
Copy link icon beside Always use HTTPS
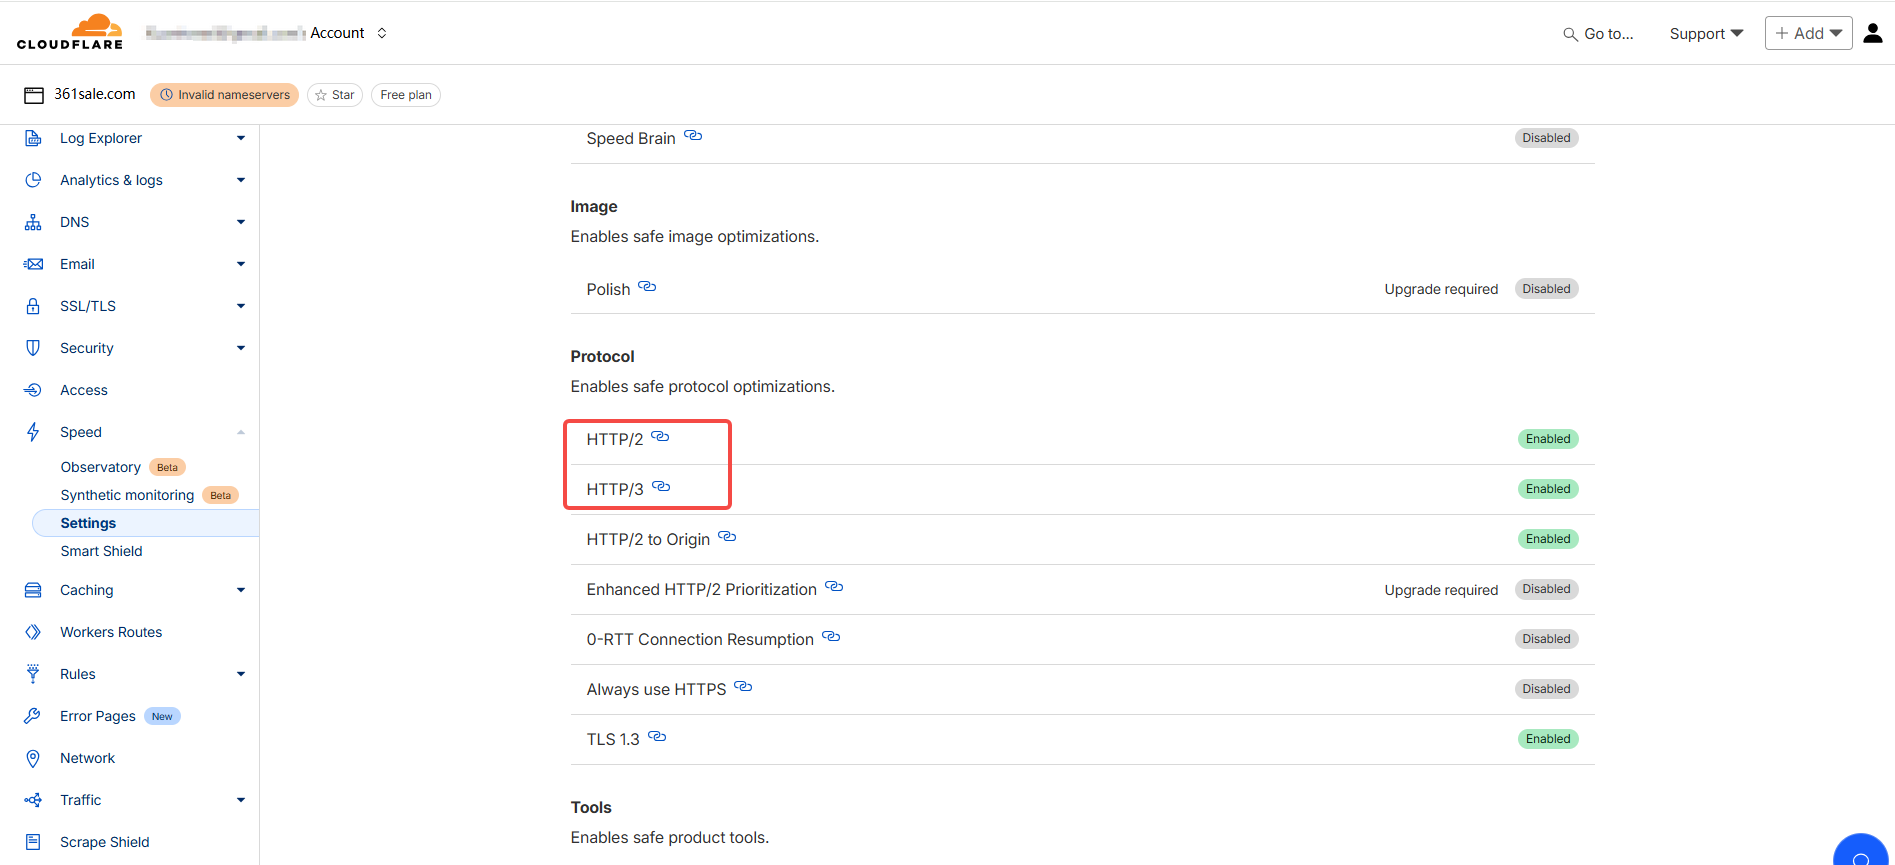click(x=743, y=687)
